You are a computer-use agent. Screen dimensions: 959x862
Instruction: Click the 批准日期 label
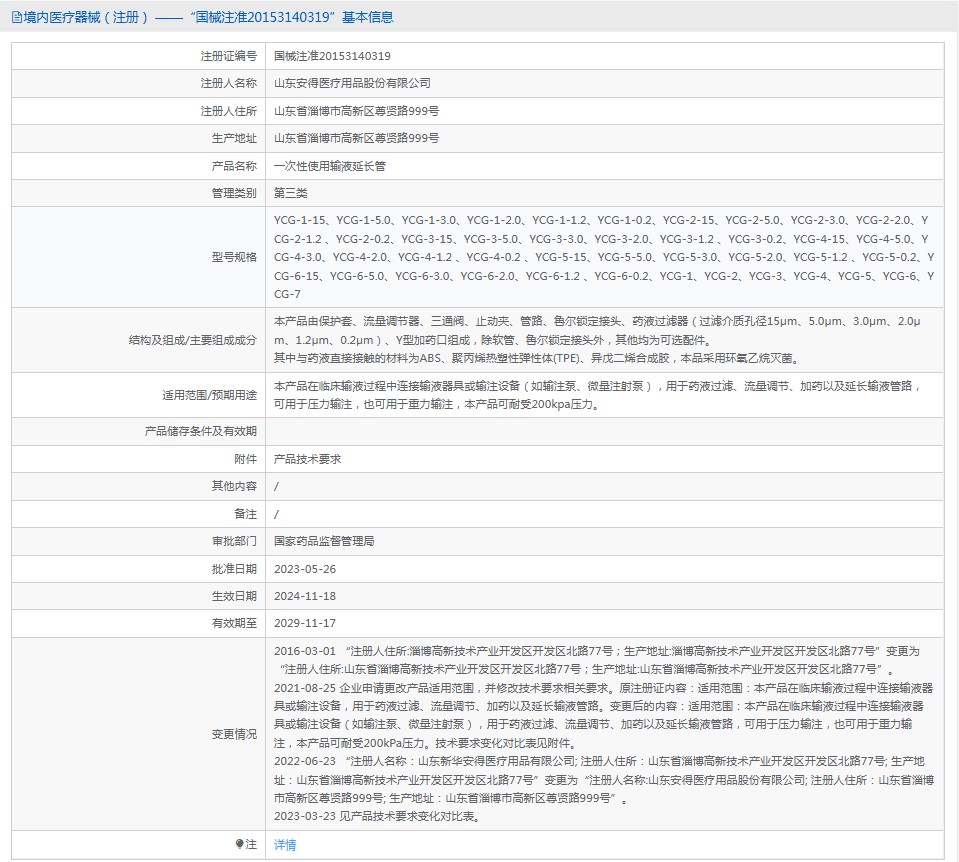click(234, 569)
